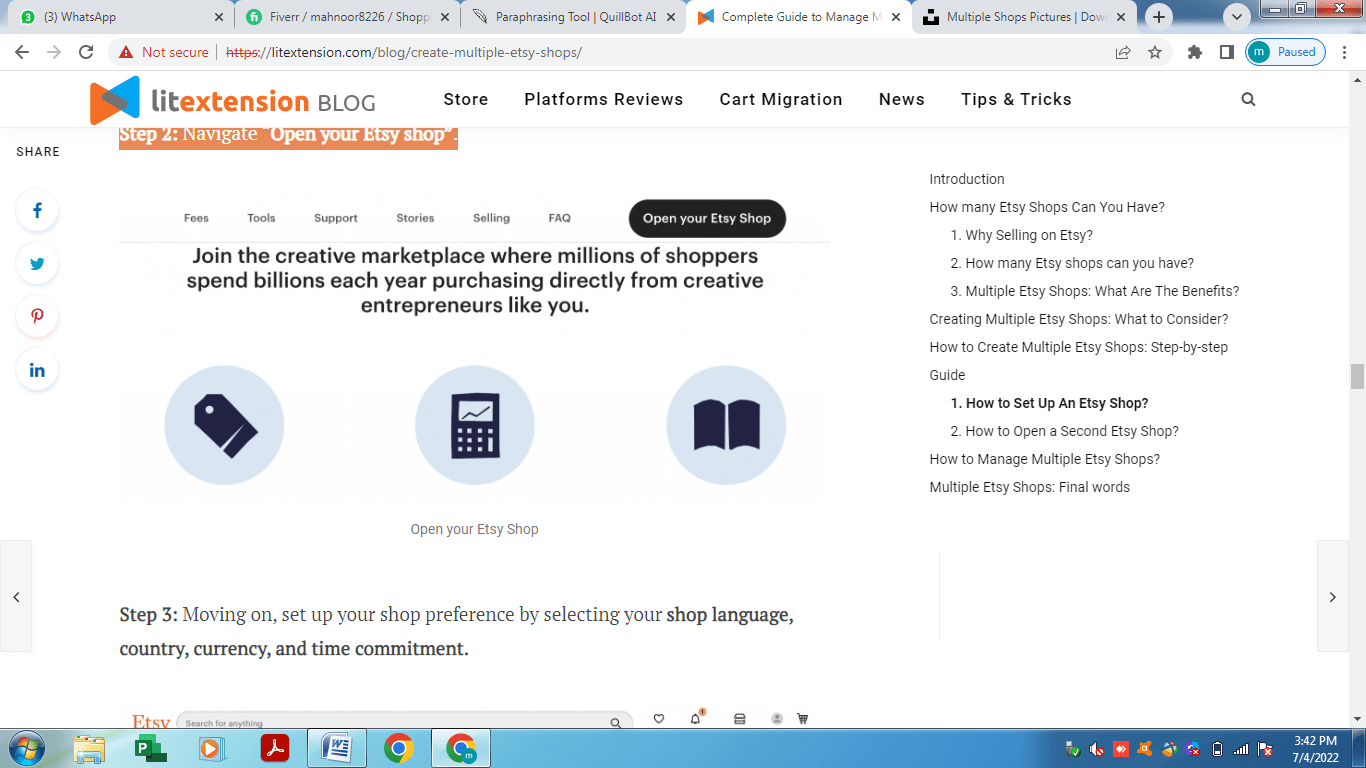1366x768 pixels.
Task: Click the network signal tray icon
Action: [x=1241, y=749]
